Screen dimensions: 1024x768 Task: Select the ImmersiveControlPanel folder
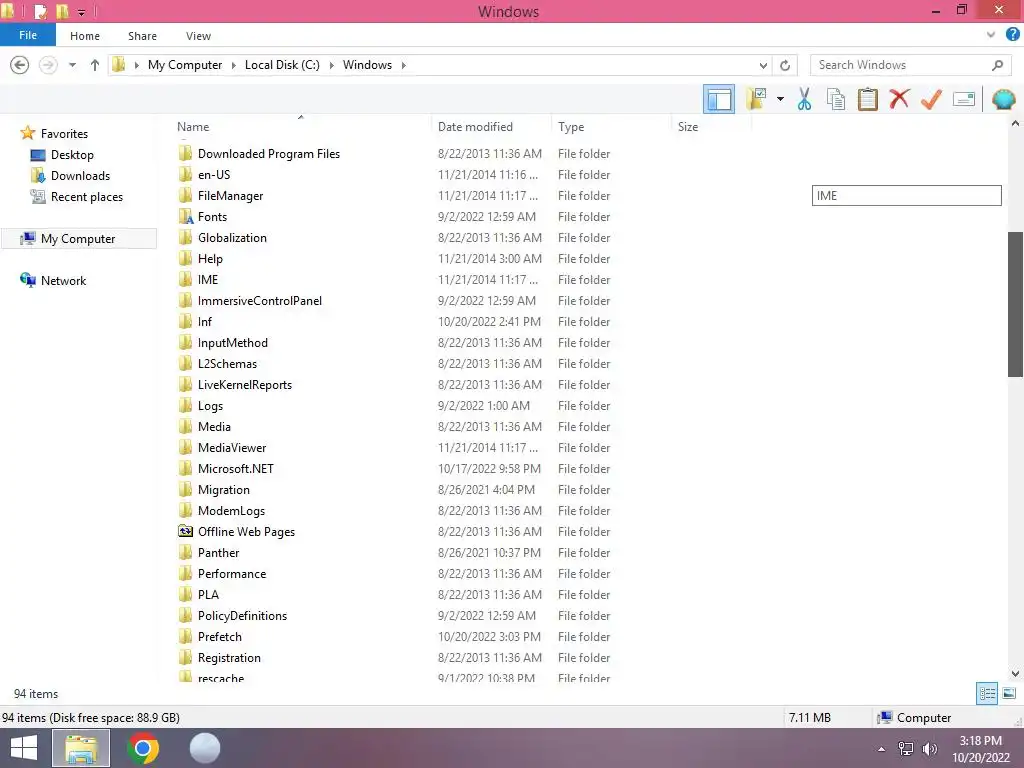pyautogui.click(x=259, y=300)
